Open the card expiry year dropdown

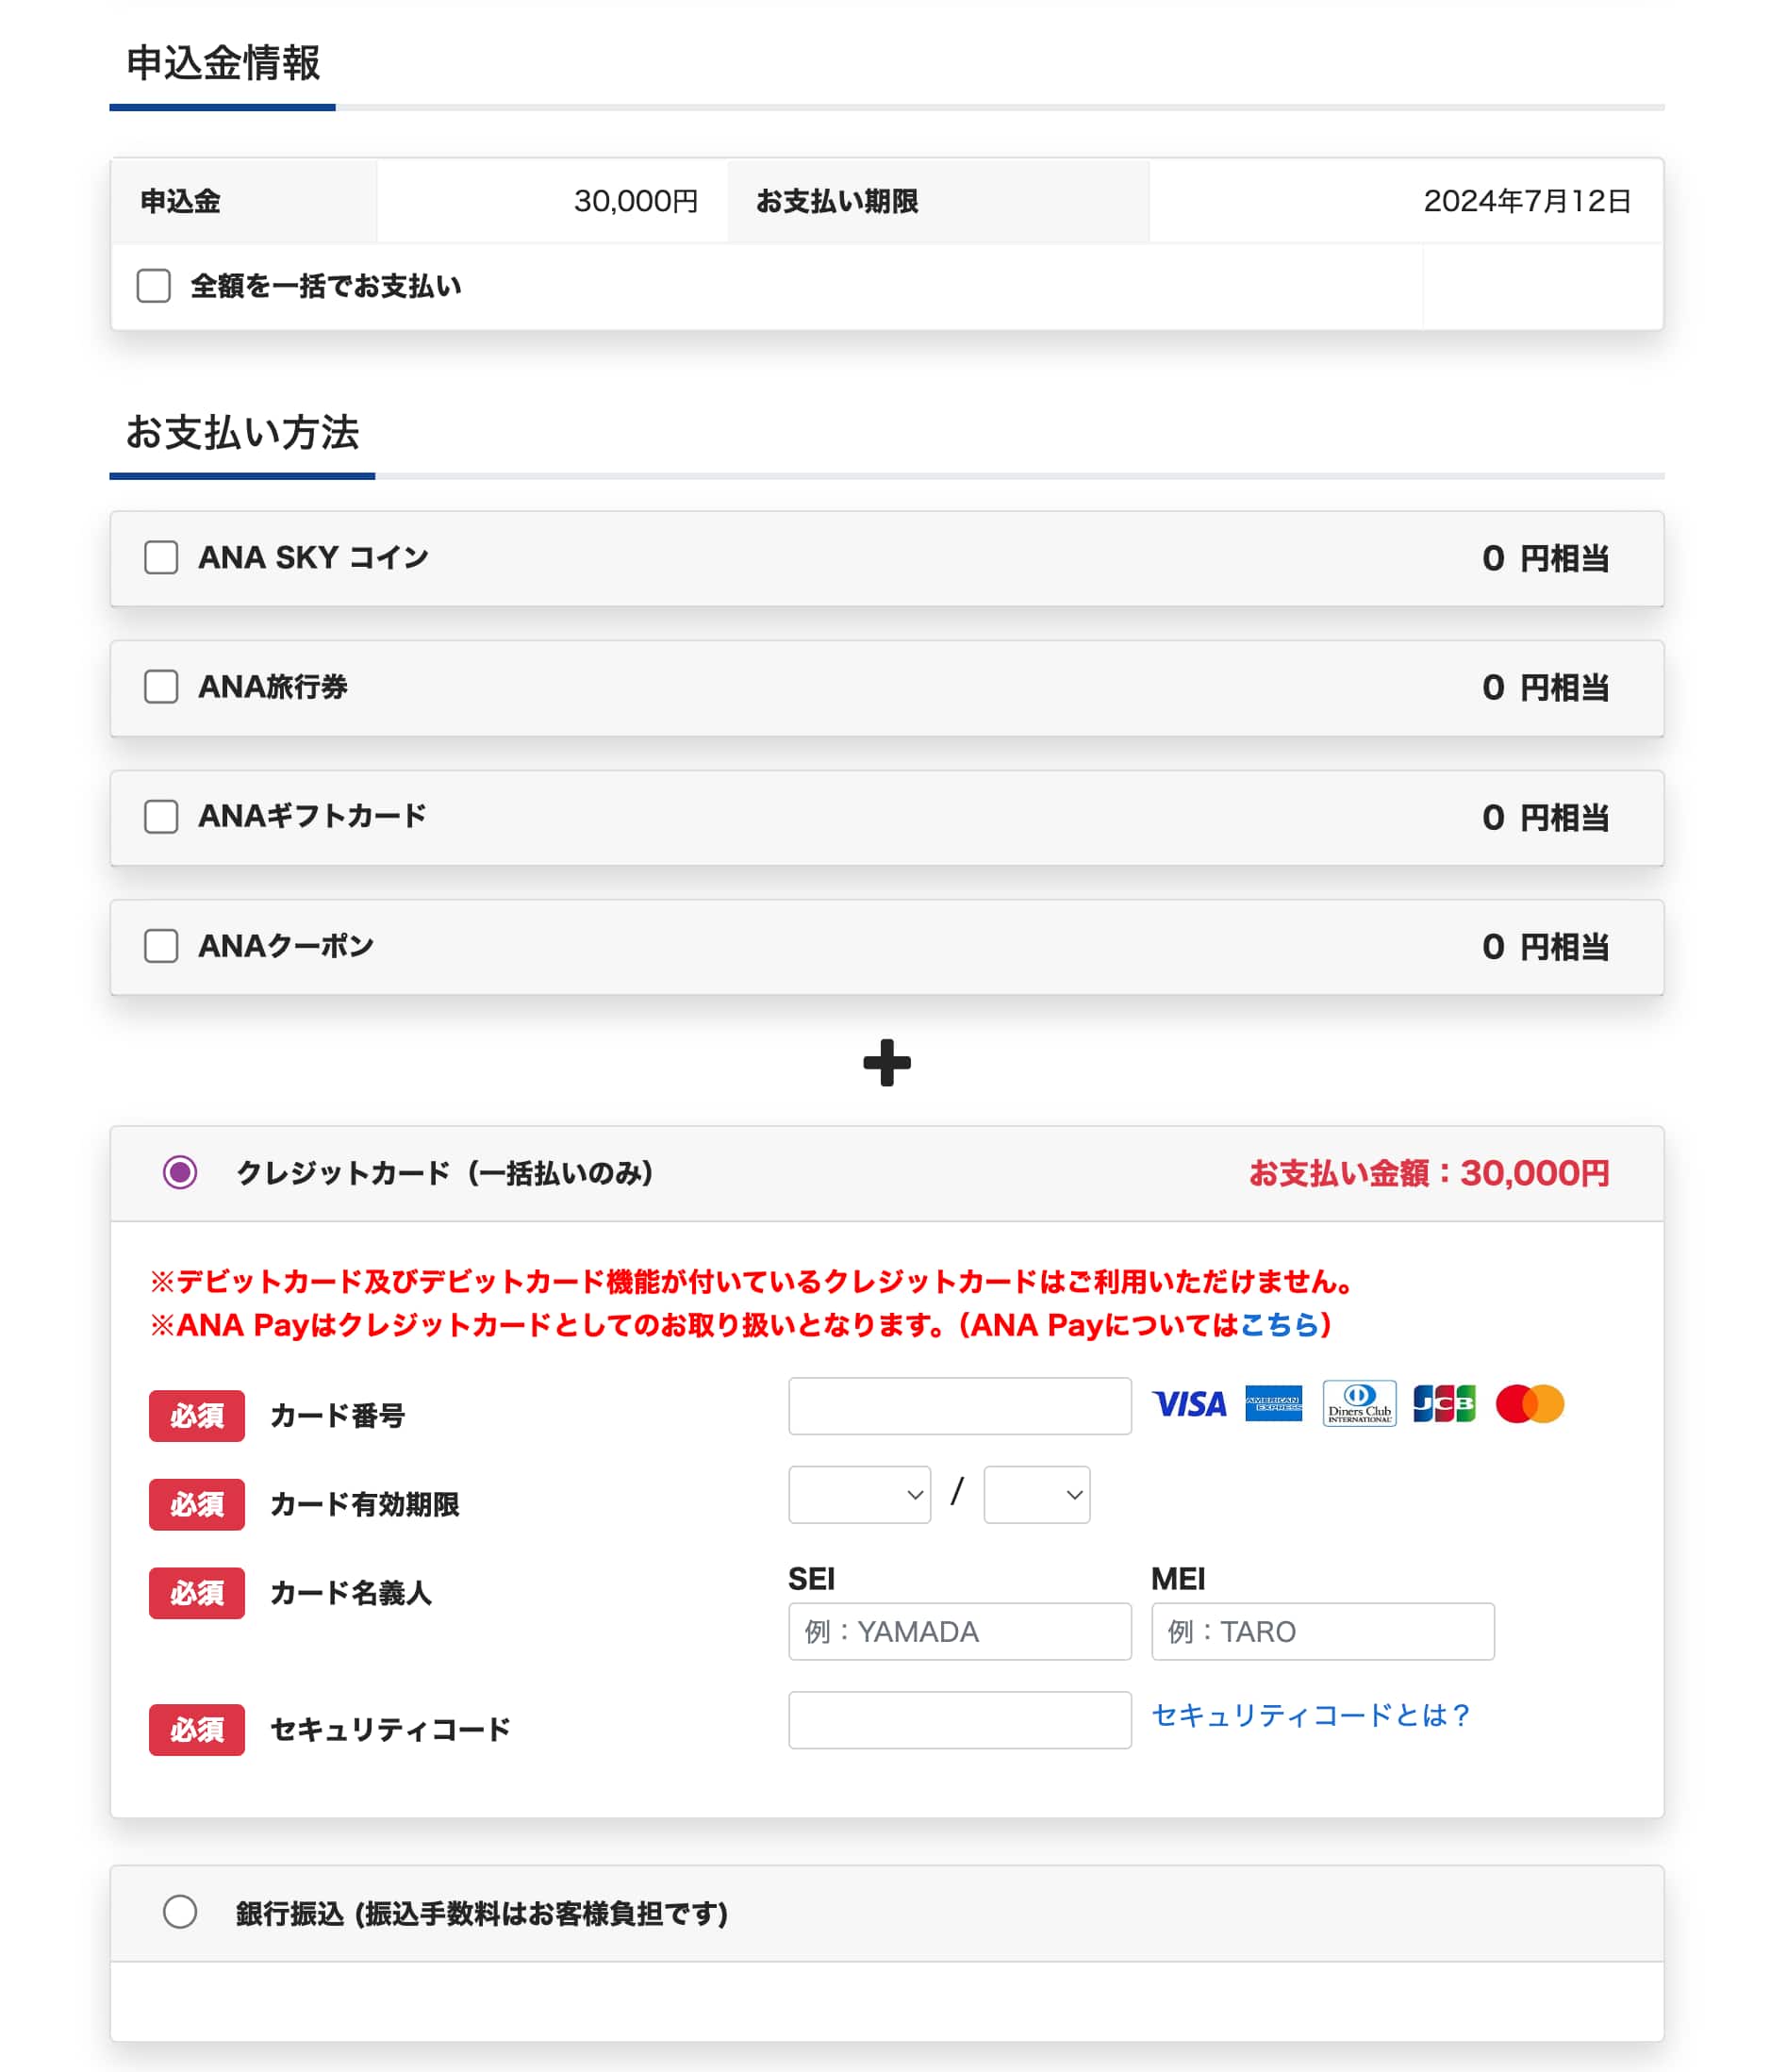pyautogui.click(x=1036, y=1495)
